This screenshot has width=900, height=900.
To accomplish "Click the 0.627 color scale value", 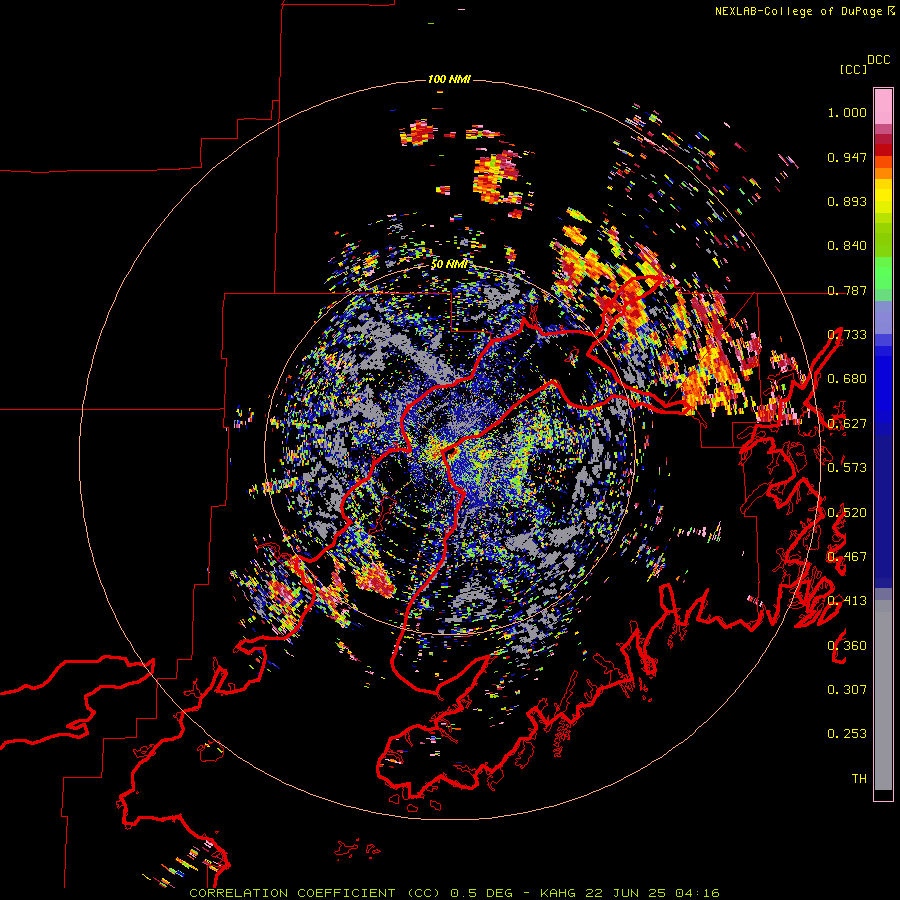I will (847, 424).
